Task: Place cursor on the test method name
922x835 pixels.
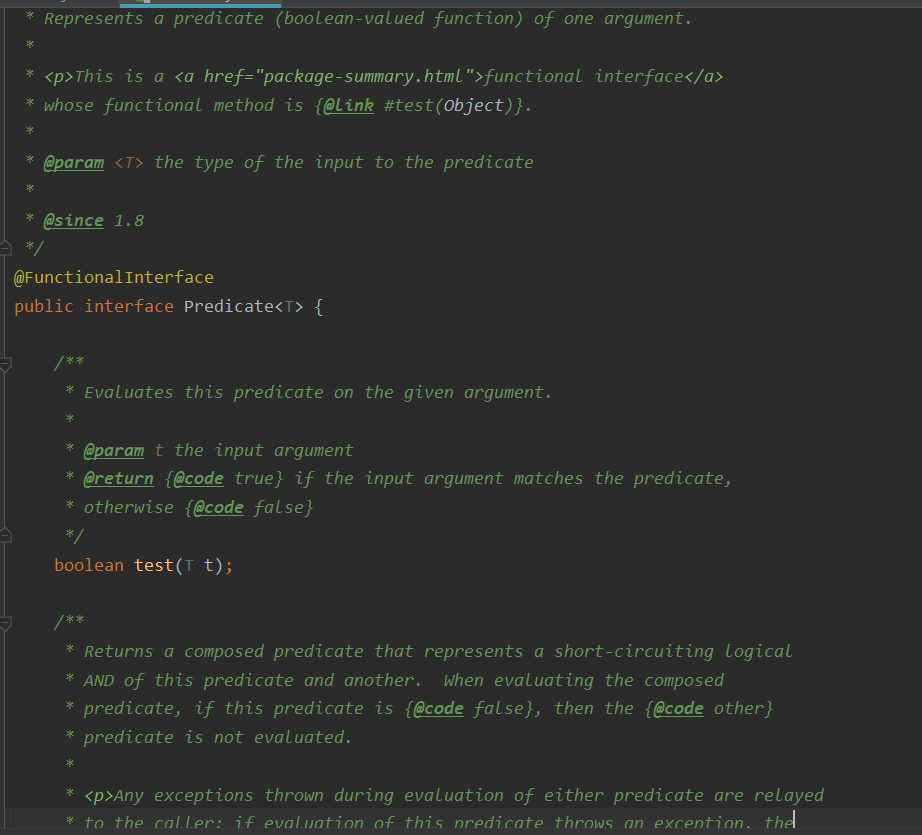Action: (x=154, y=565)
